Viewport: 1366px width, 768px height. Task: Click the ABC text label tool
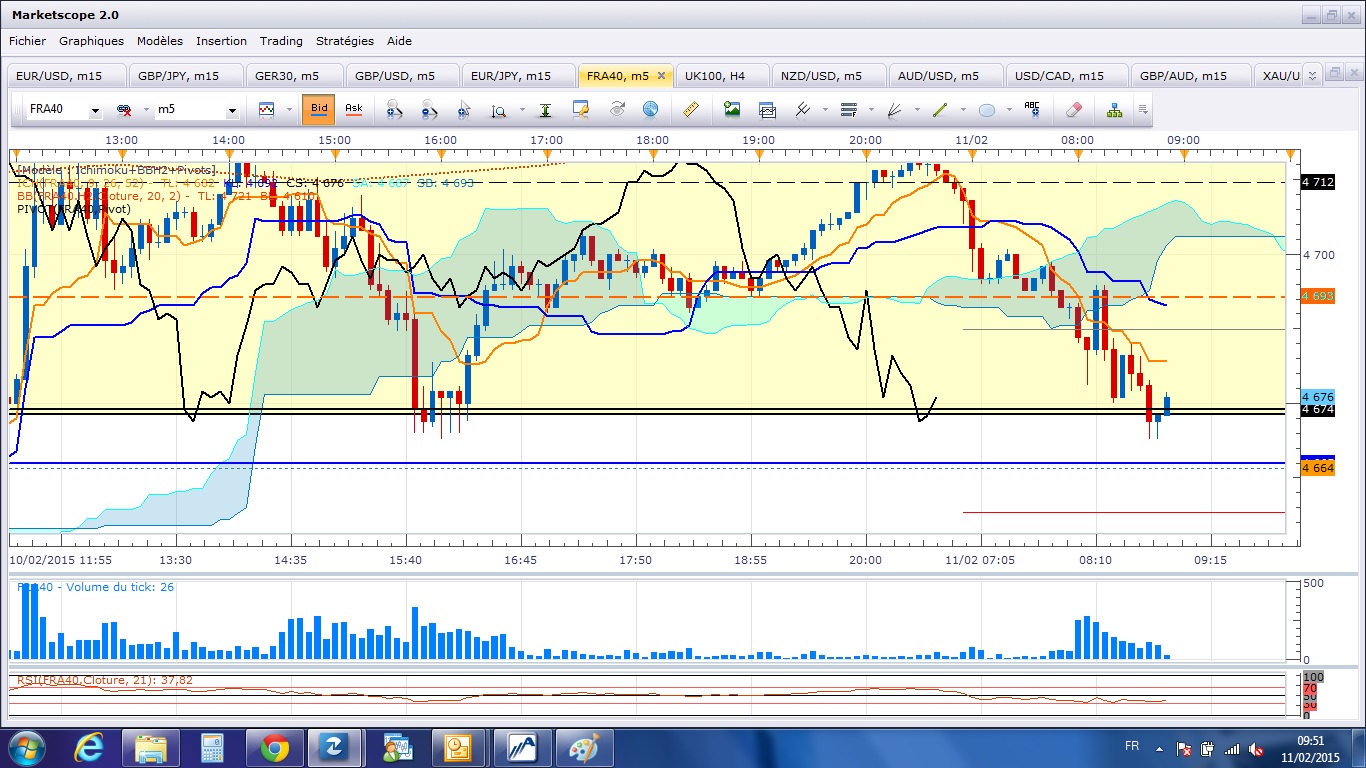[1031, 109]
